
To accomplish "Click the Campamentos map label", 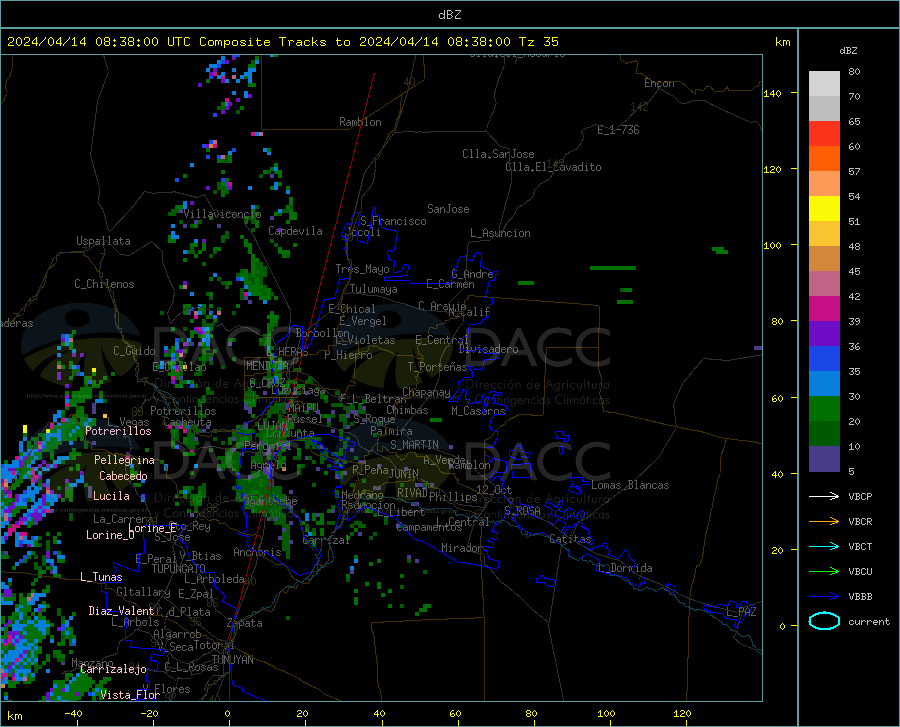I will click(x=429, y=527).
